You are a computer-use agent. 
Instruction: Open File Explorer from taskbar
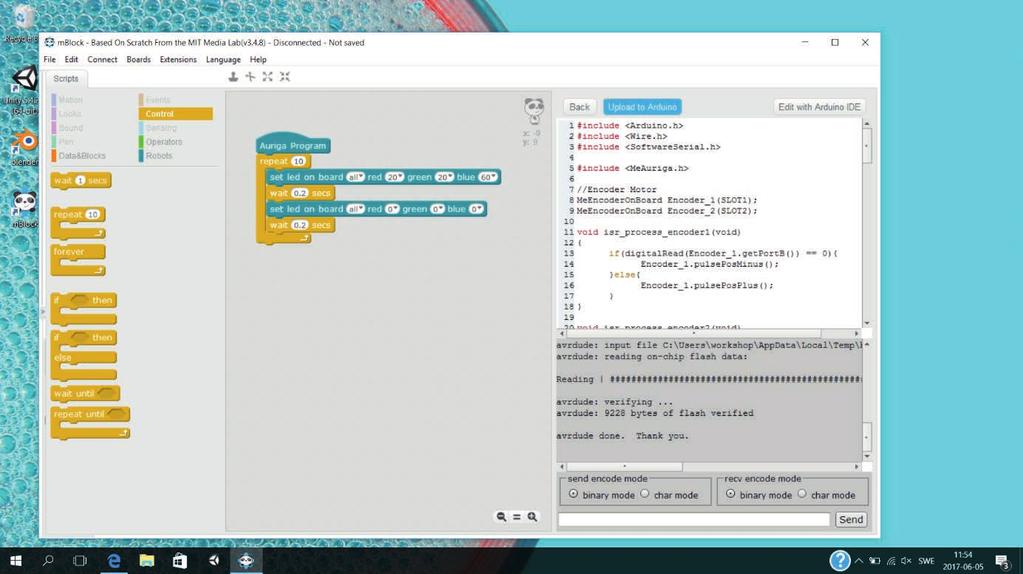(x=147, y=560)
